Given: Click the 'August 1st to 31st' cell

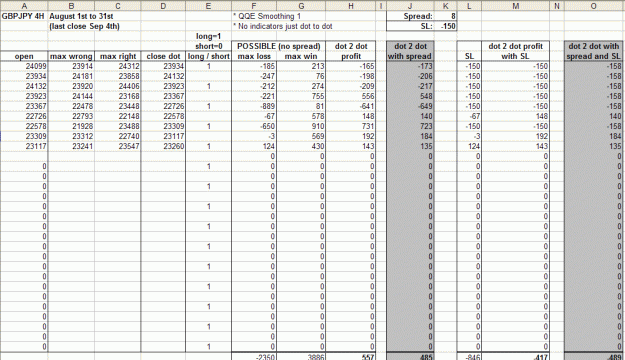Looking at the screenshot, I should click(81, 16).
